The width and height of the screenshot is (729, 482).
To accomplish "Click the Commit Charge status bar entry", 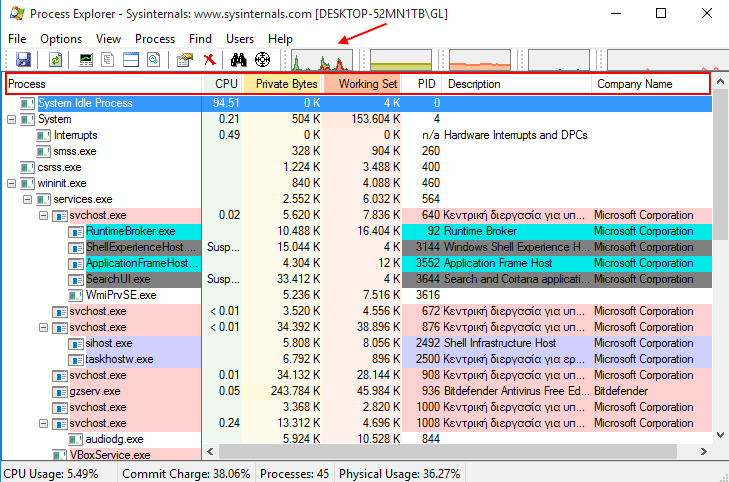I will [x=186, y=474].
